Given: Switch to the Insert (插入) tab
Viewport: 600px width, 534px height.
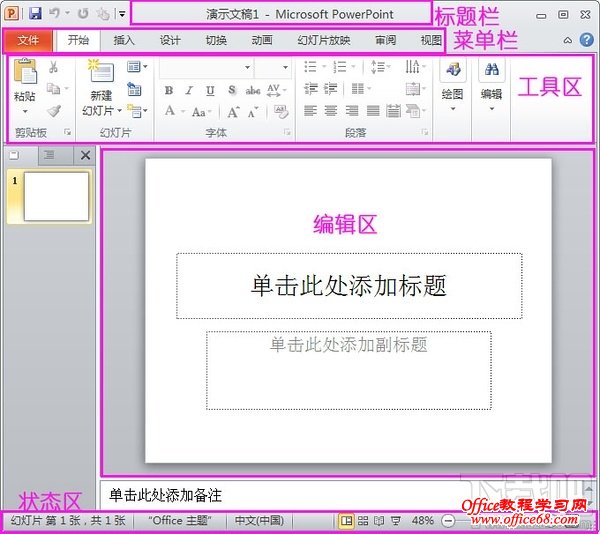Looking at the screenshot, I should [x=124, y=40].
